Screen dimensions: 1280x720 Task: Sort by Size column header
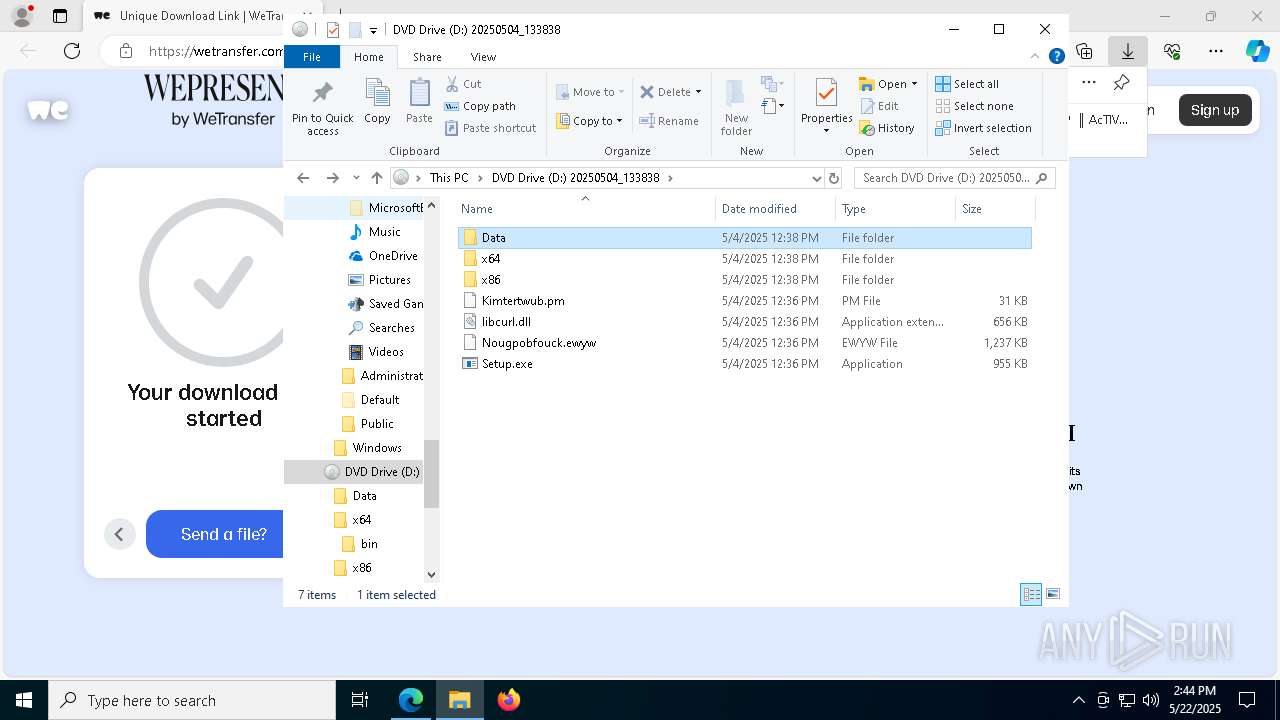point(996,209)
